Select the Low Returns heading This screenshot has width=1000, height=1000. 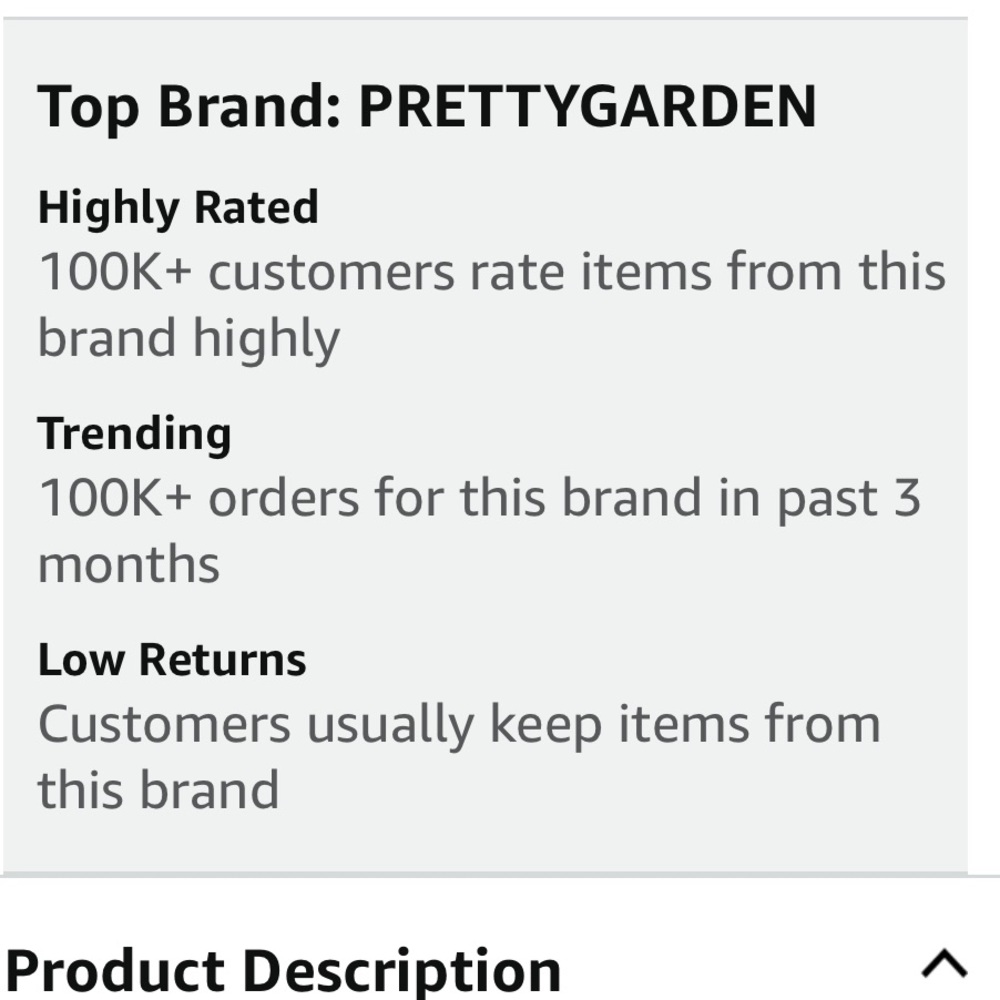click(x=172, y=660)
